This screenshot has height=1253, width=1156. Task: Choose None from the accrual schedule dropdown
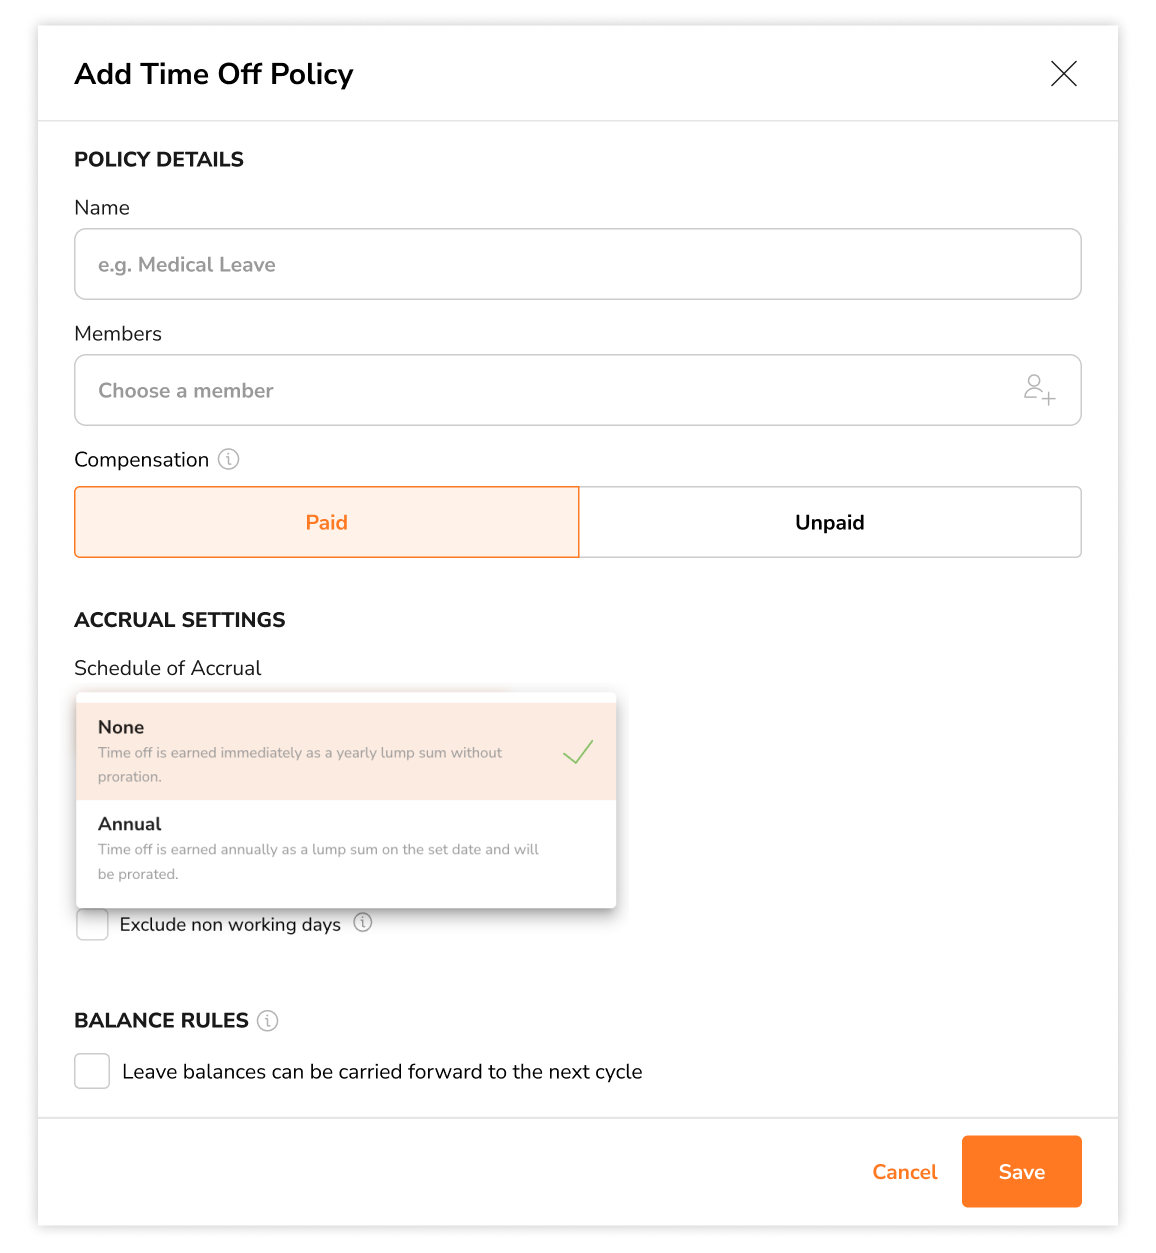[300, 750]
